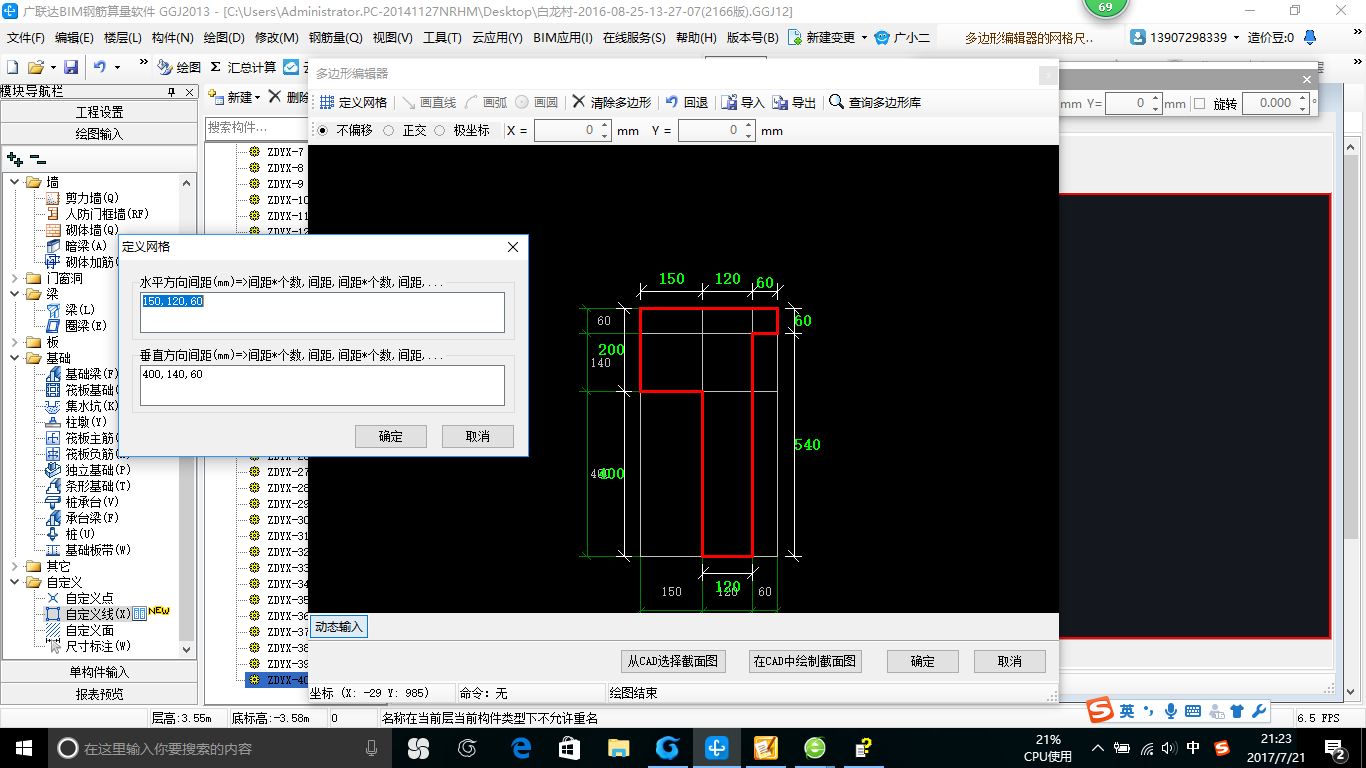Select the 正交 radio button
The width and height of the screenshot is (1366, 768).
388,131
